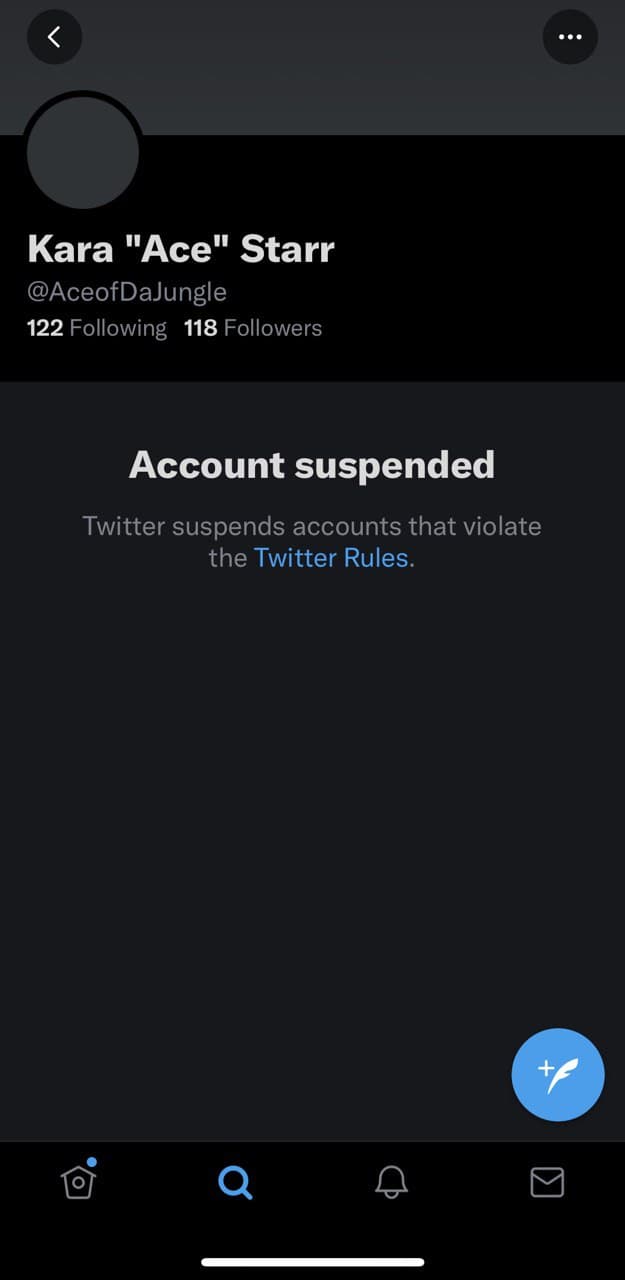Screen dimensions: 625x1280
Task: Select the Search magnifier tab
Action: point(235,1183)
